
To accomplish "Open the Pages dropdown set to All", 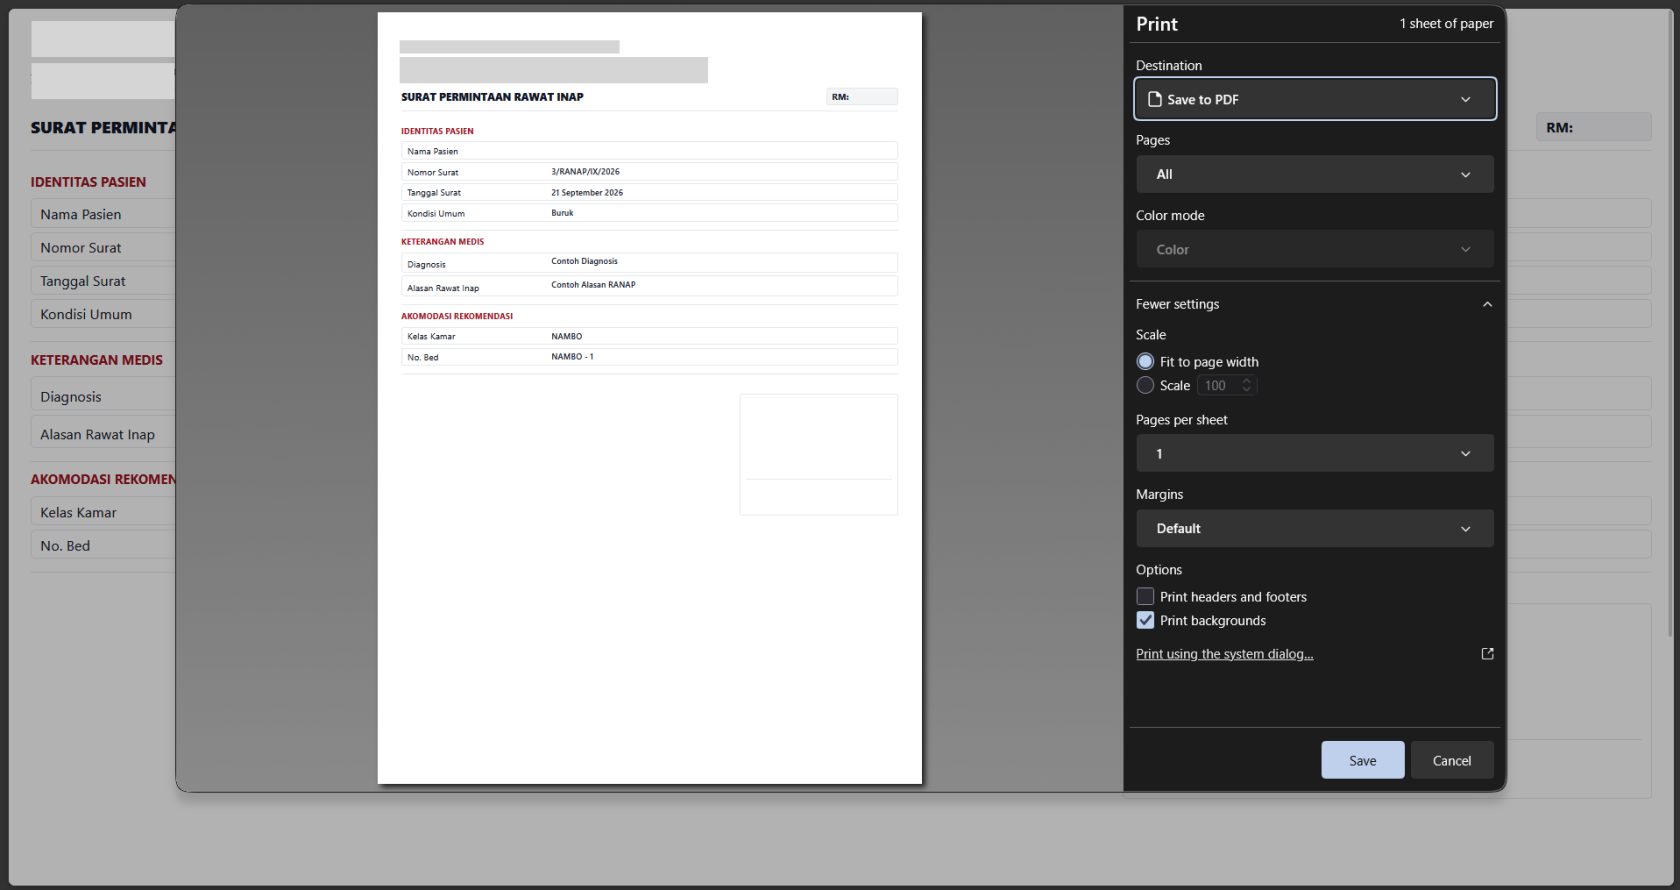I will tap(1315, 174).
